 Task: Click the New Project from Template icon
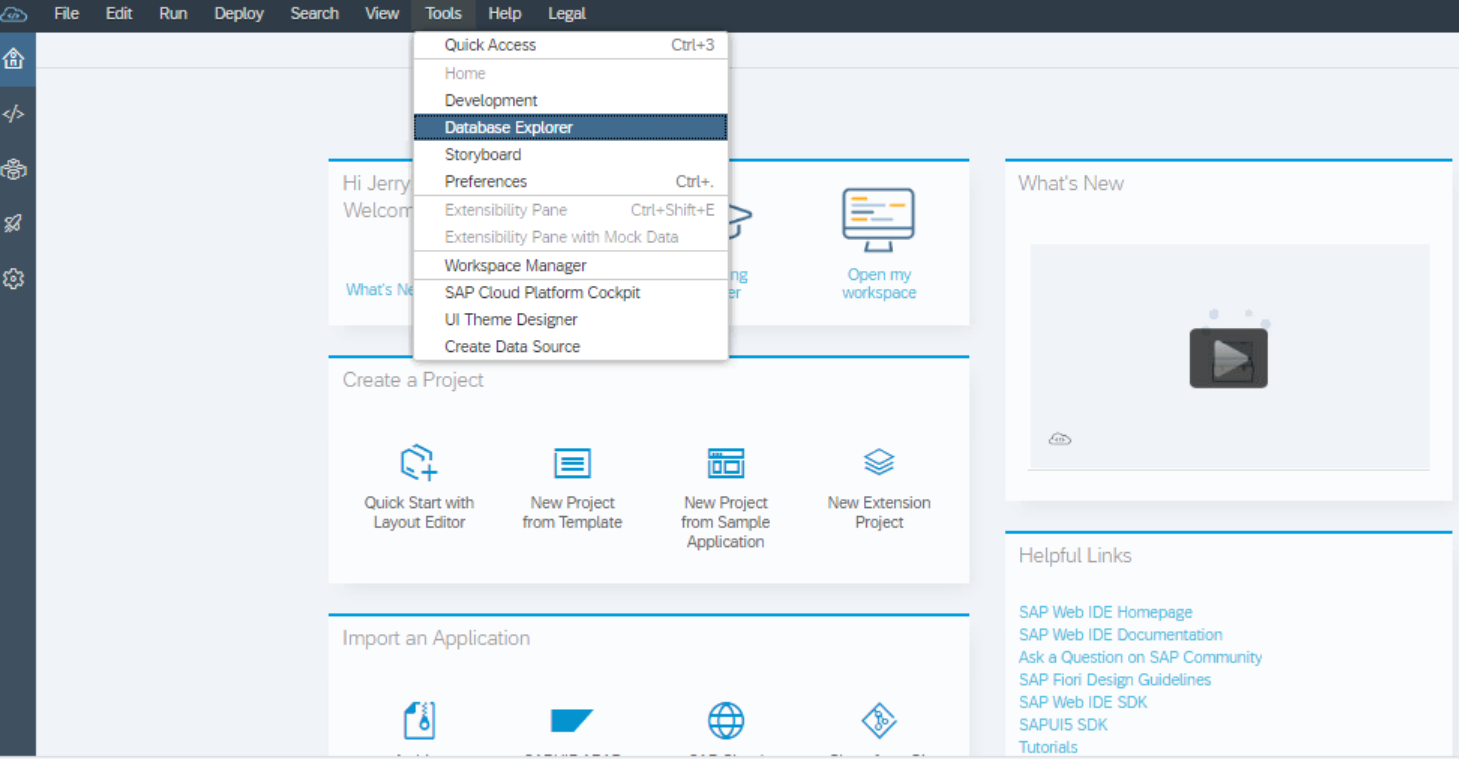tap(572, 463)
